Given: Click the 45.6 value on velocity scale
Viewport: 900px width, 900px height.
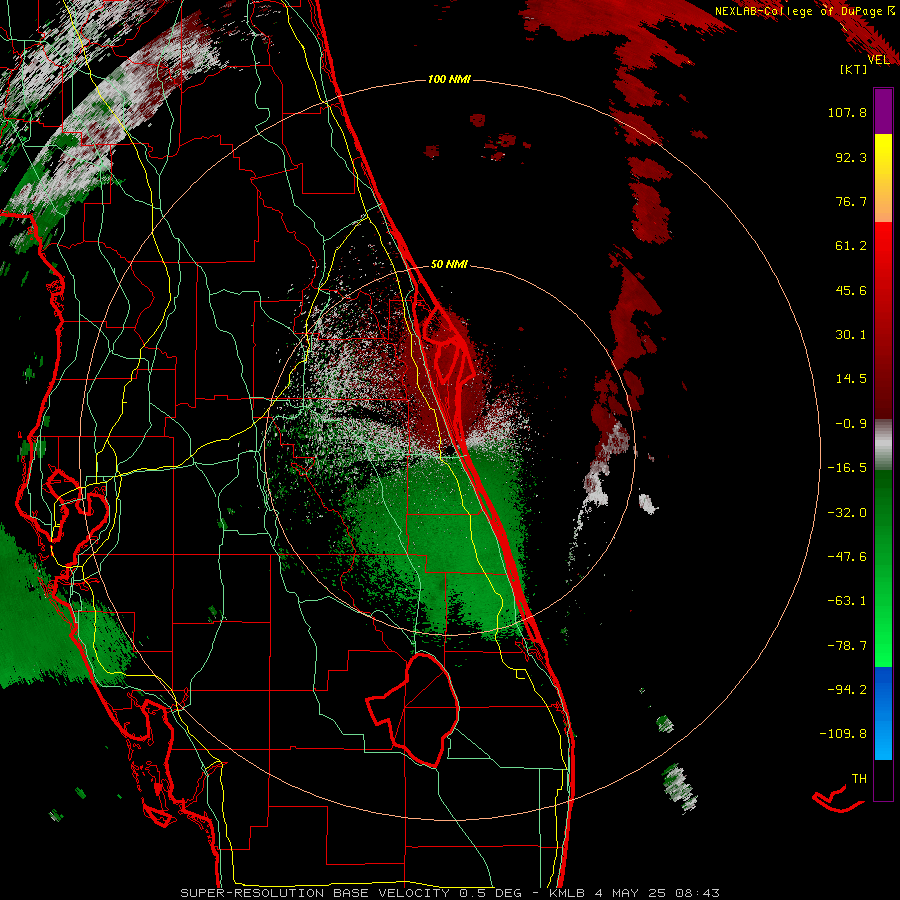Looking at the screenshot, I should pos(851,290).
